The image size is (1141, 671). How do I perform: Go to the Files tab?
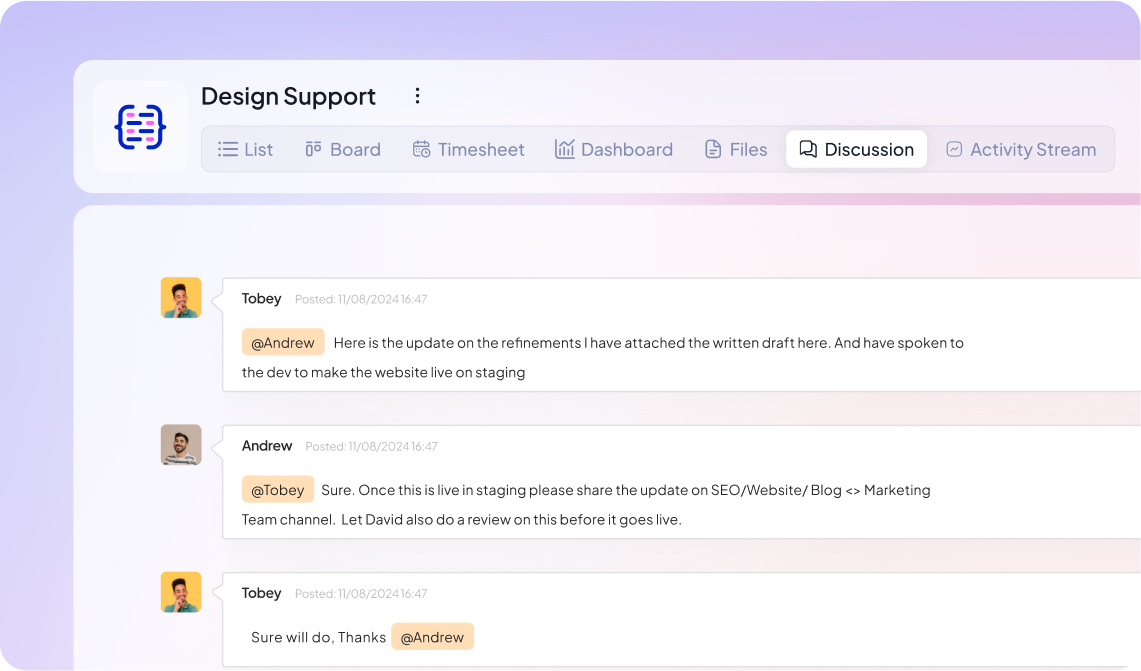[x=736, y=149]
